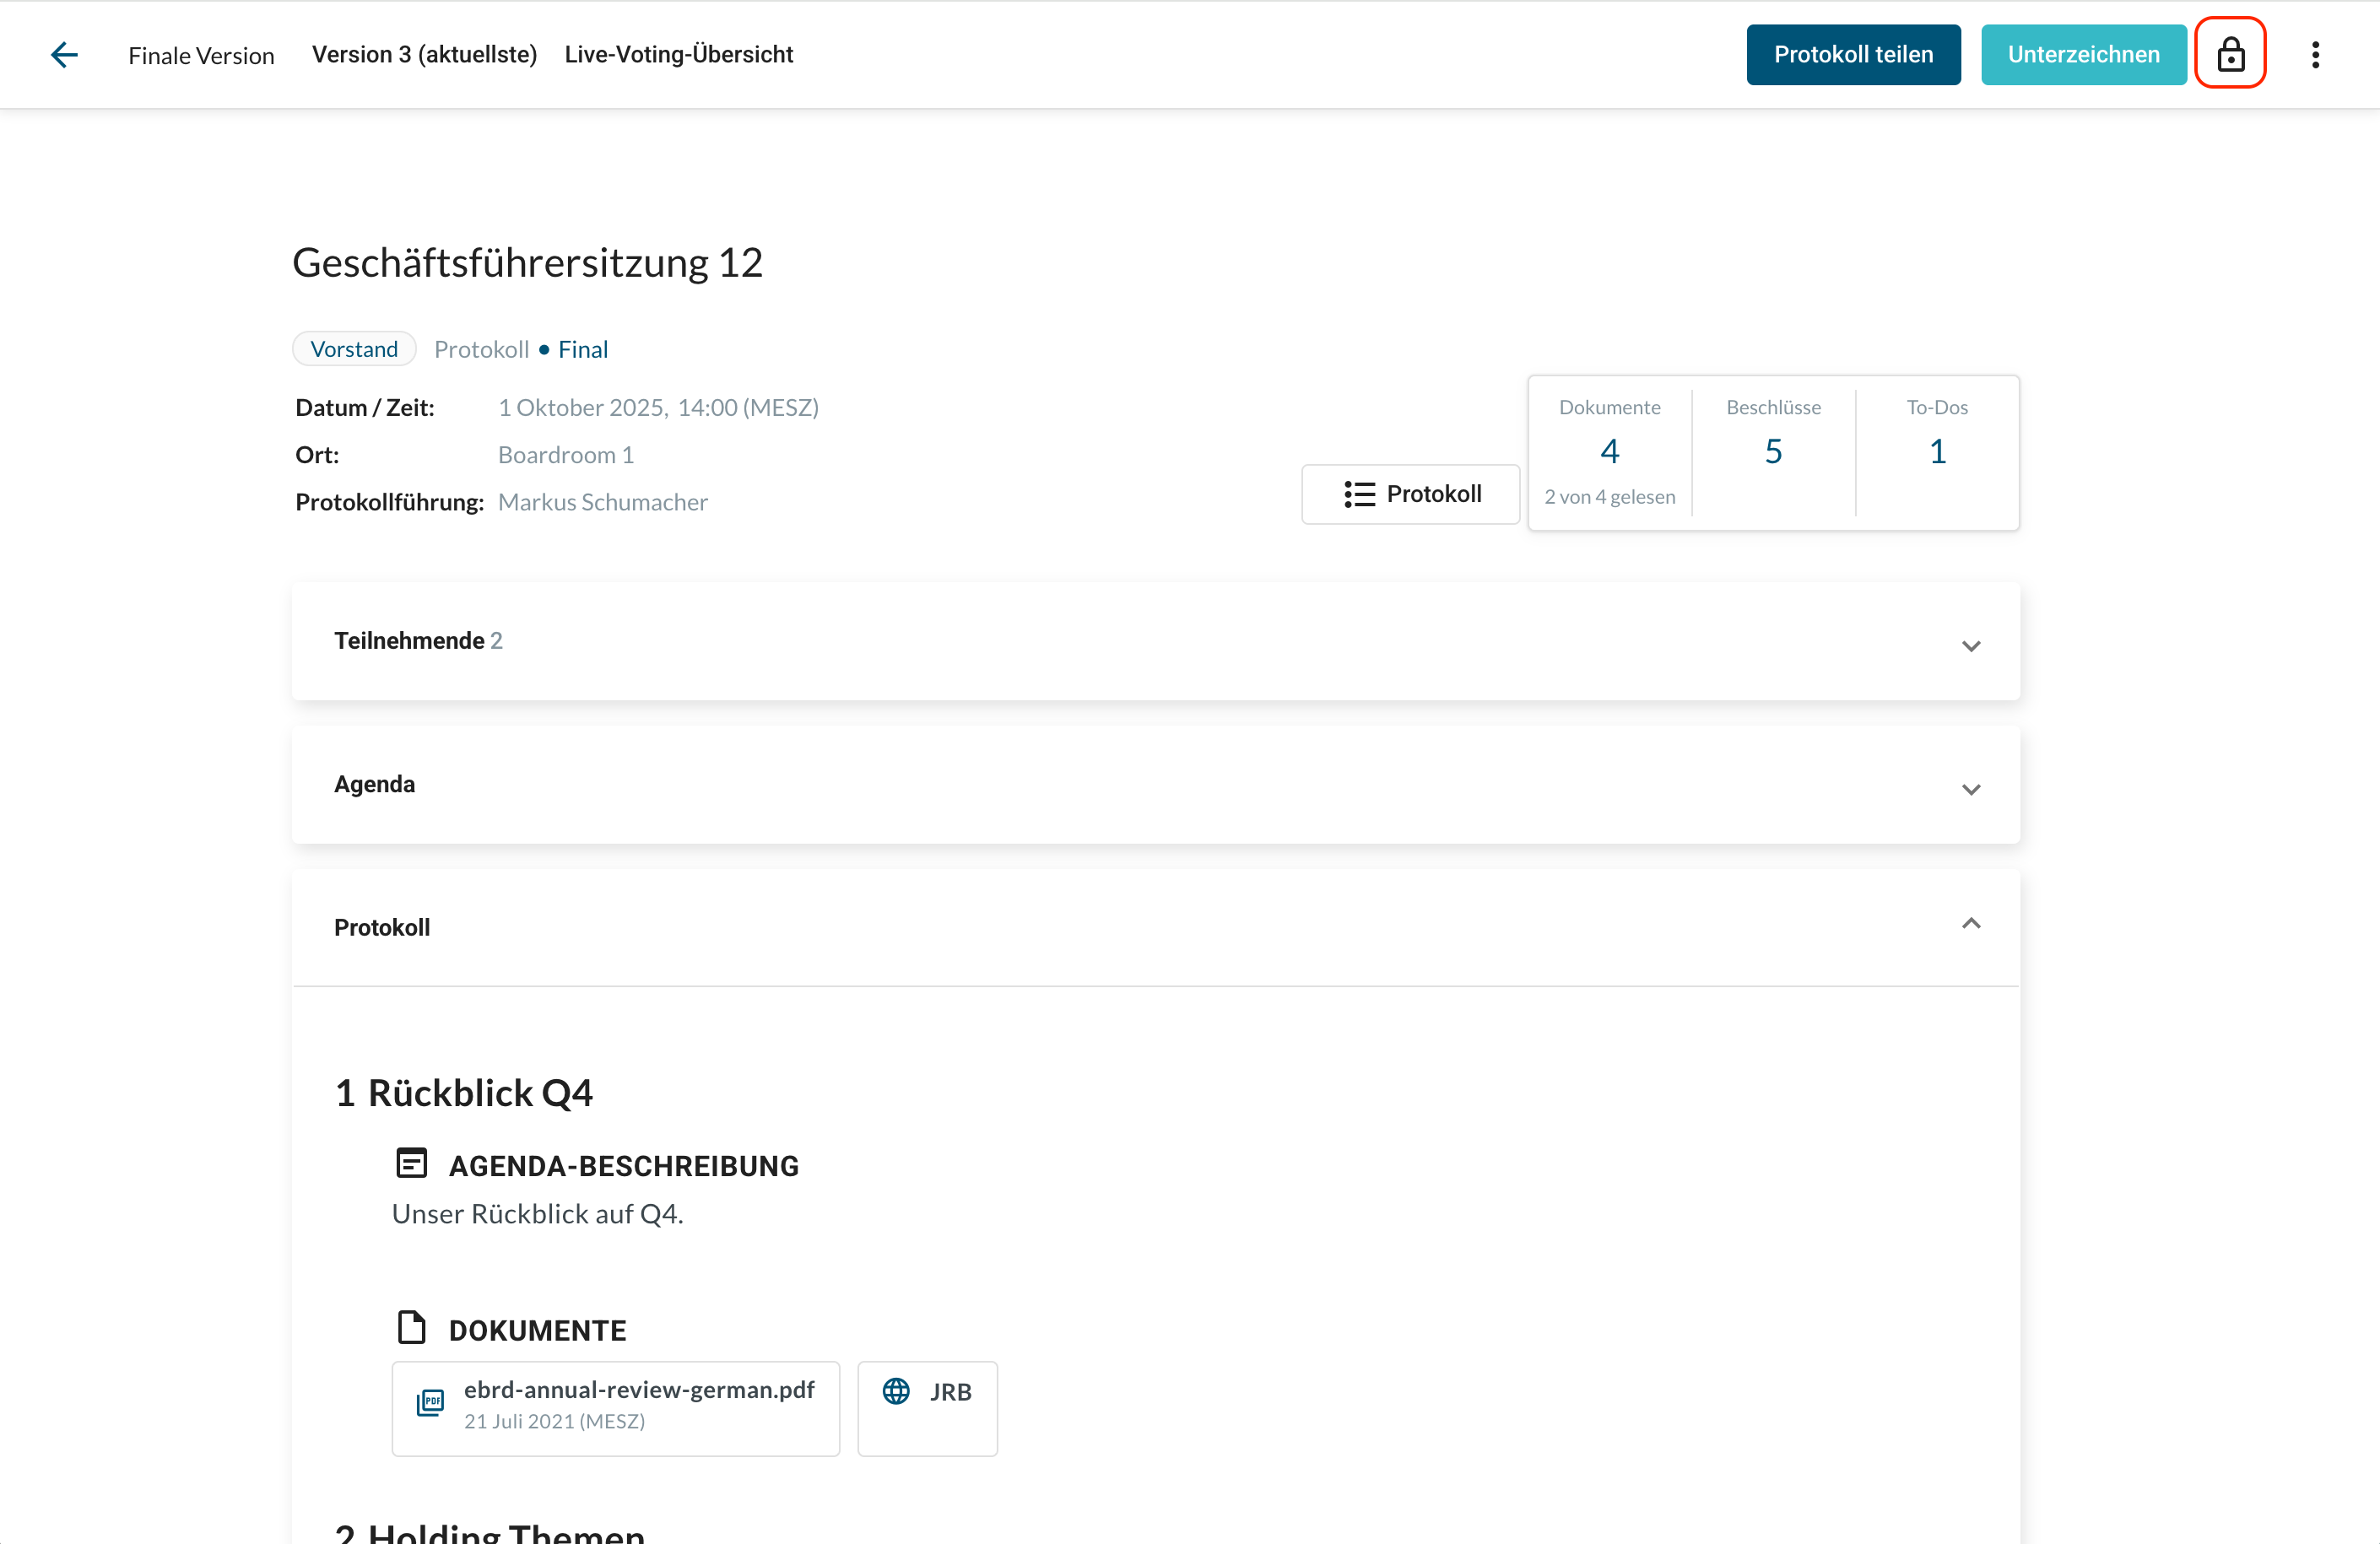The width and height of the screenshot is (2380, 1544).
Task: Open Version 3 (aktuellste) tab
Action: pos(424,54)
